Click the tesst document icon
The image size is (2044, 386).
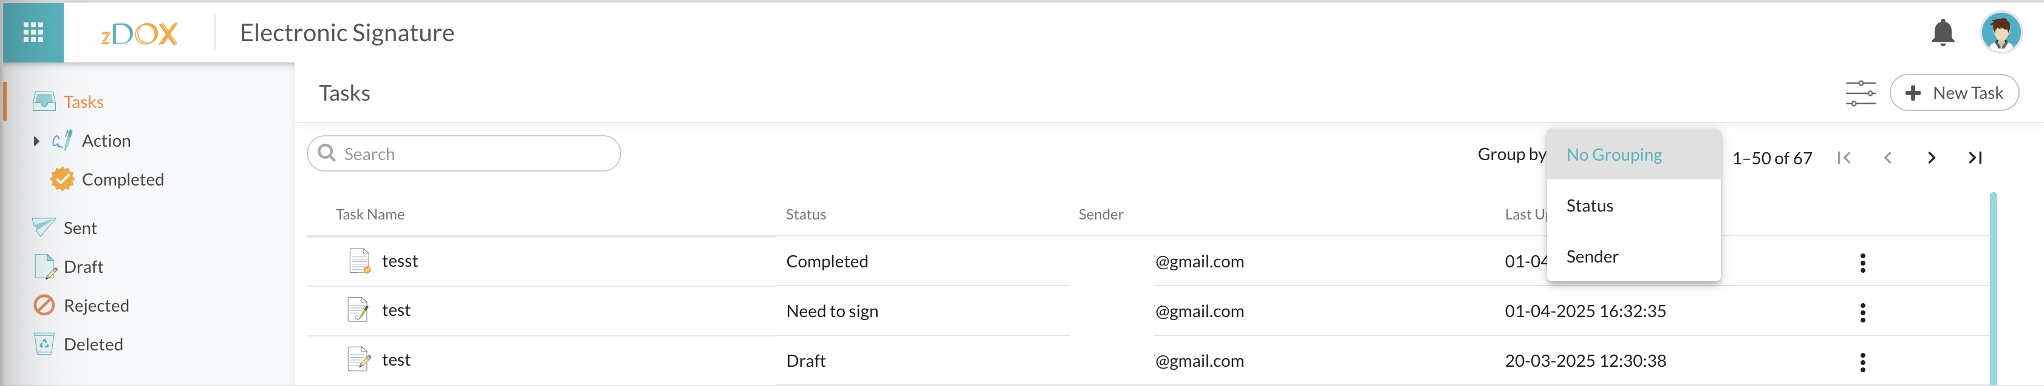point(359,261)
